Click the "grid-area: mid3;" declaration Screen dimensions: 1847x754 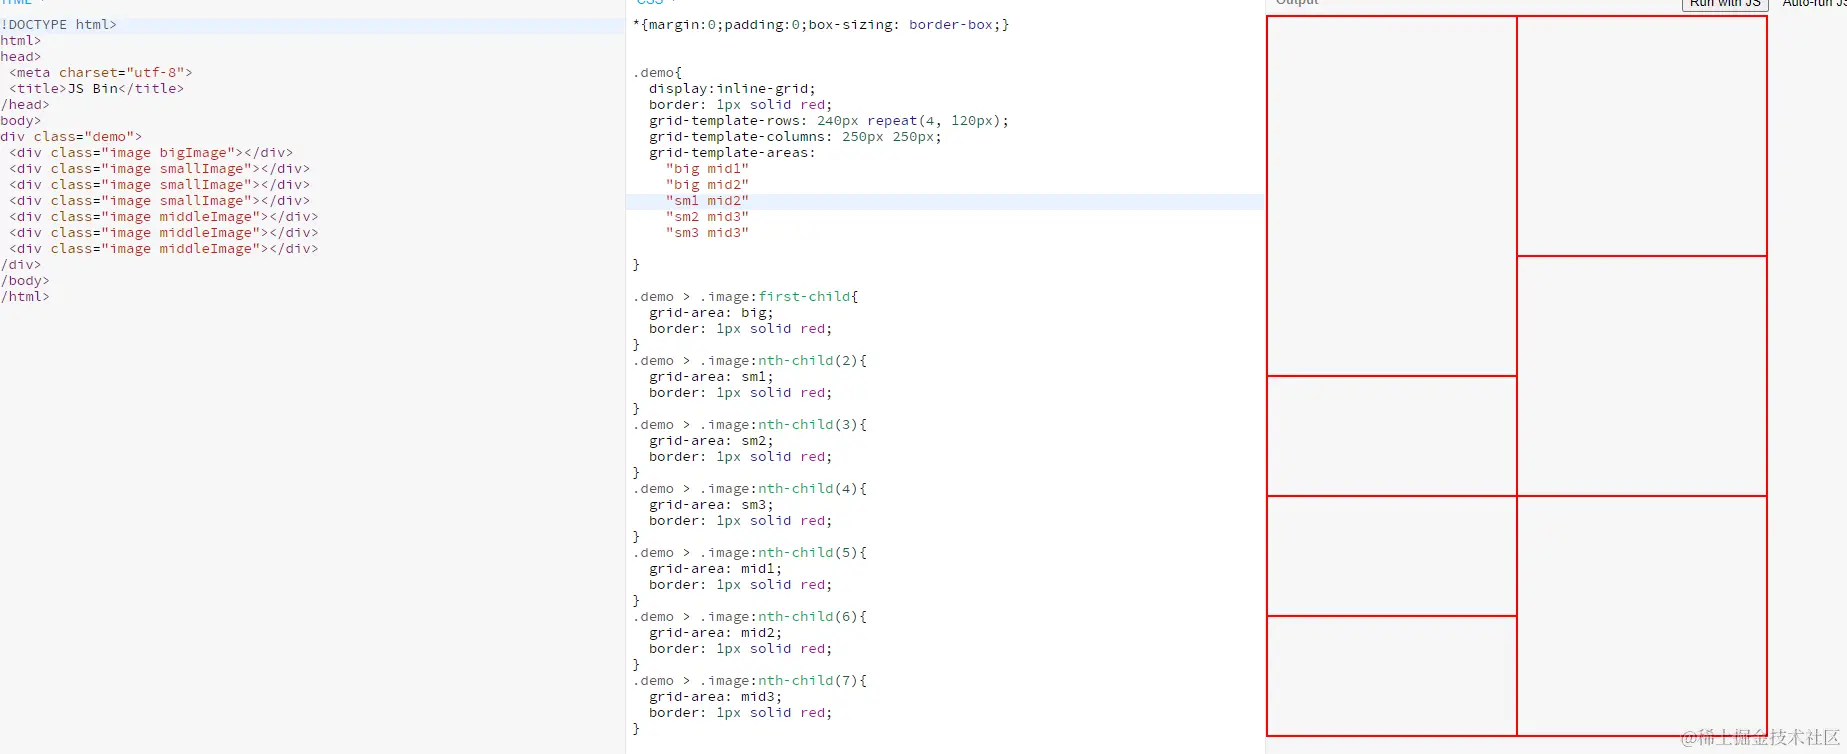[715, 697]
